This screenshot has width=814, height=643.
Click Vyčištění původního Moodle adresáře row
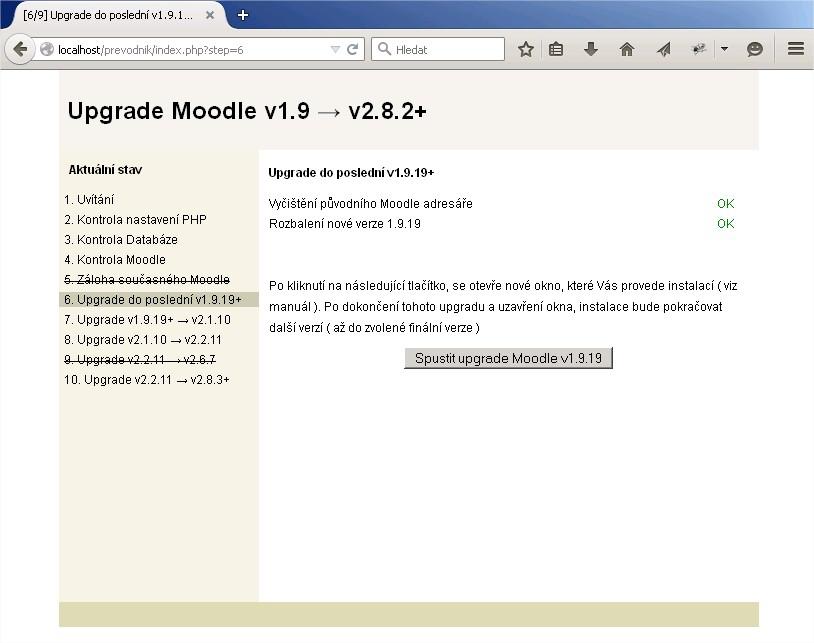pyautogui.click(x=501, y=203)
